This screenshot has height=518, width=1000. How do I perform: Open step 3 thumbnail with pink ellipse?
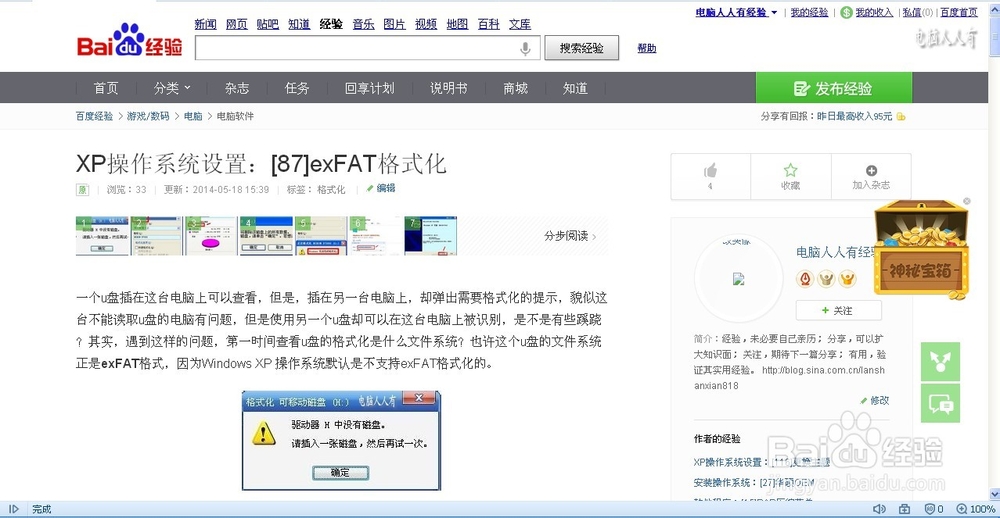click(211, 235)
